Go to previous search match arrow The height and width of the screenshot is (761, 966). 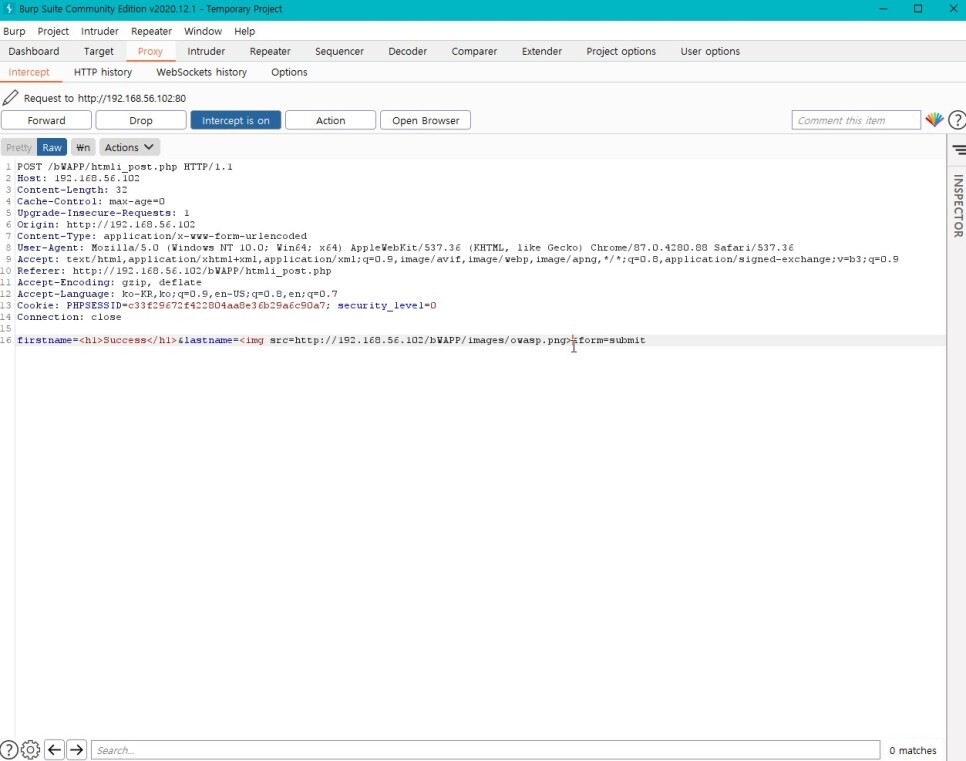coord(54,749)
